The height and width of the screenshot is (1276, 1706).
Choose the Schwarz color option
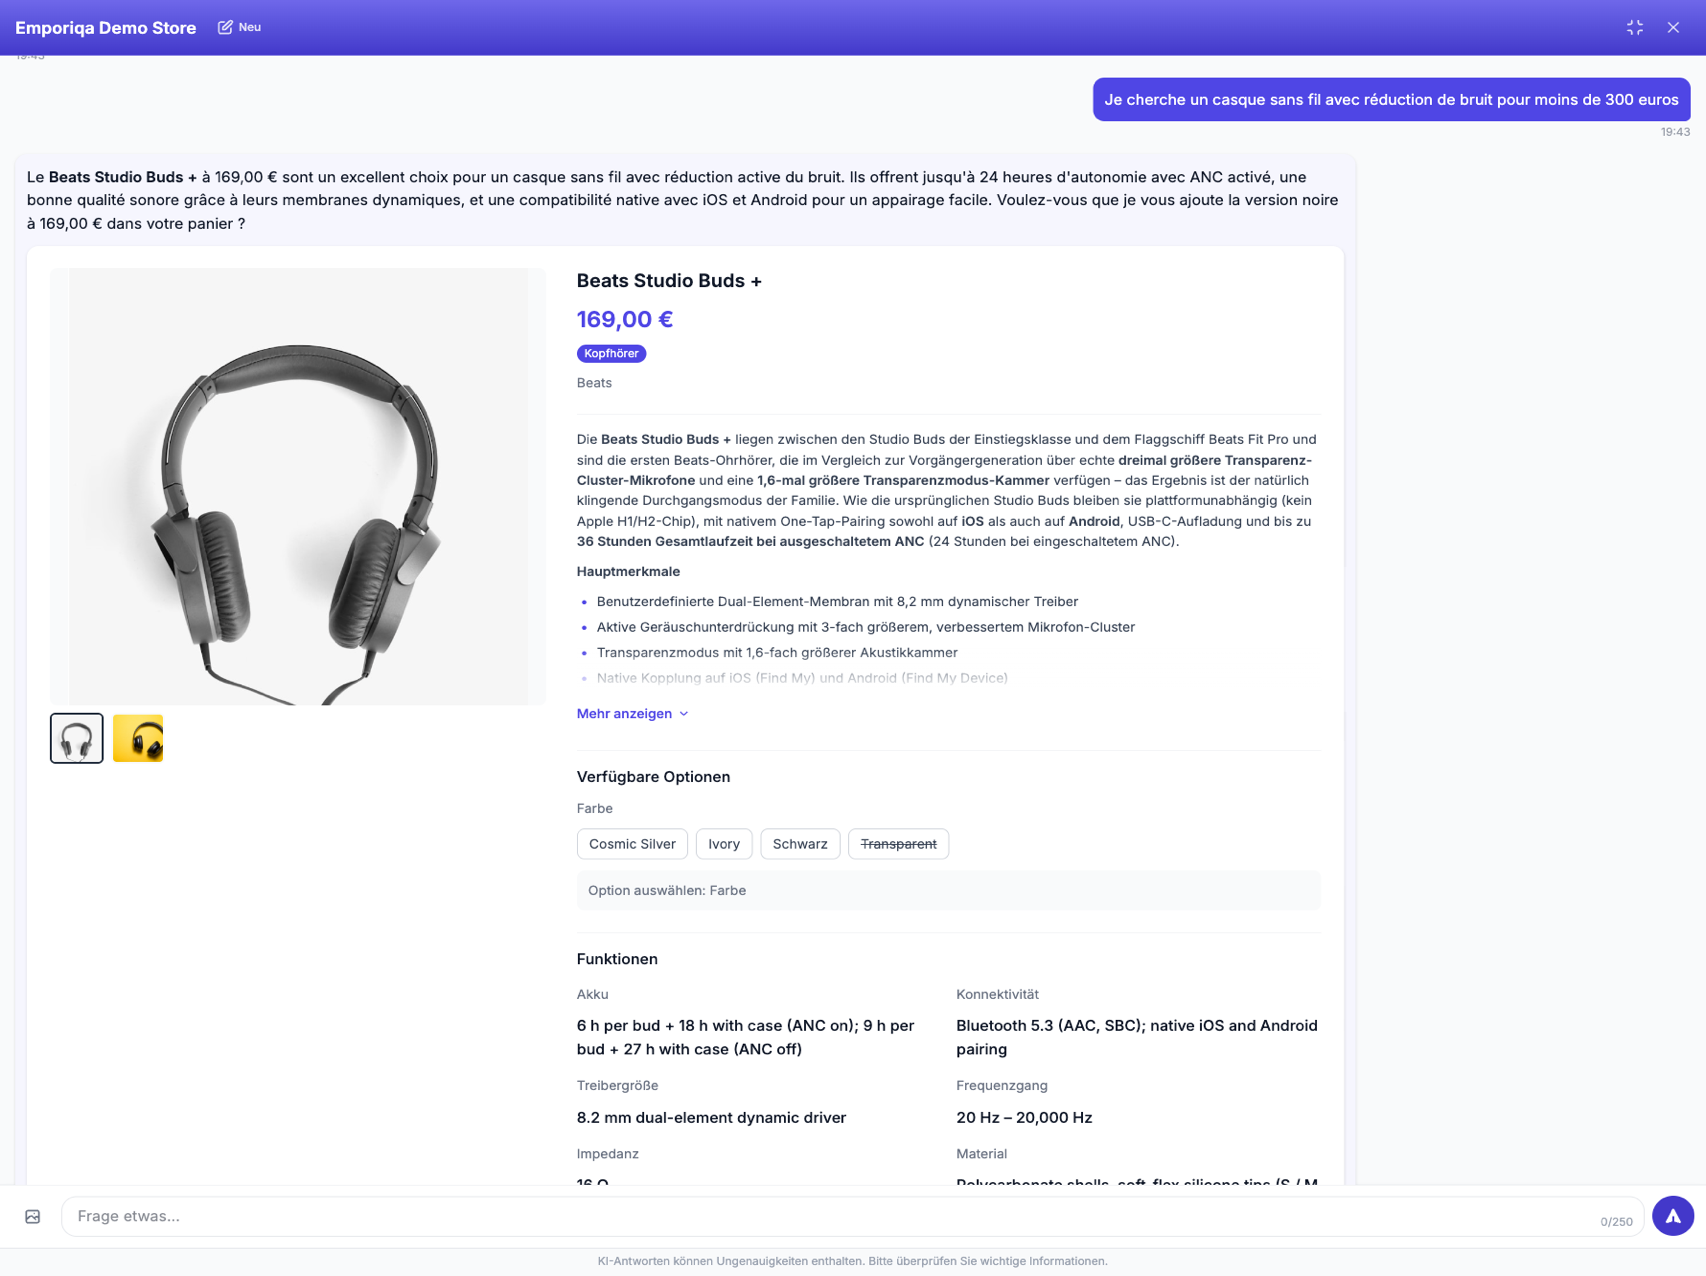(800, 843)
